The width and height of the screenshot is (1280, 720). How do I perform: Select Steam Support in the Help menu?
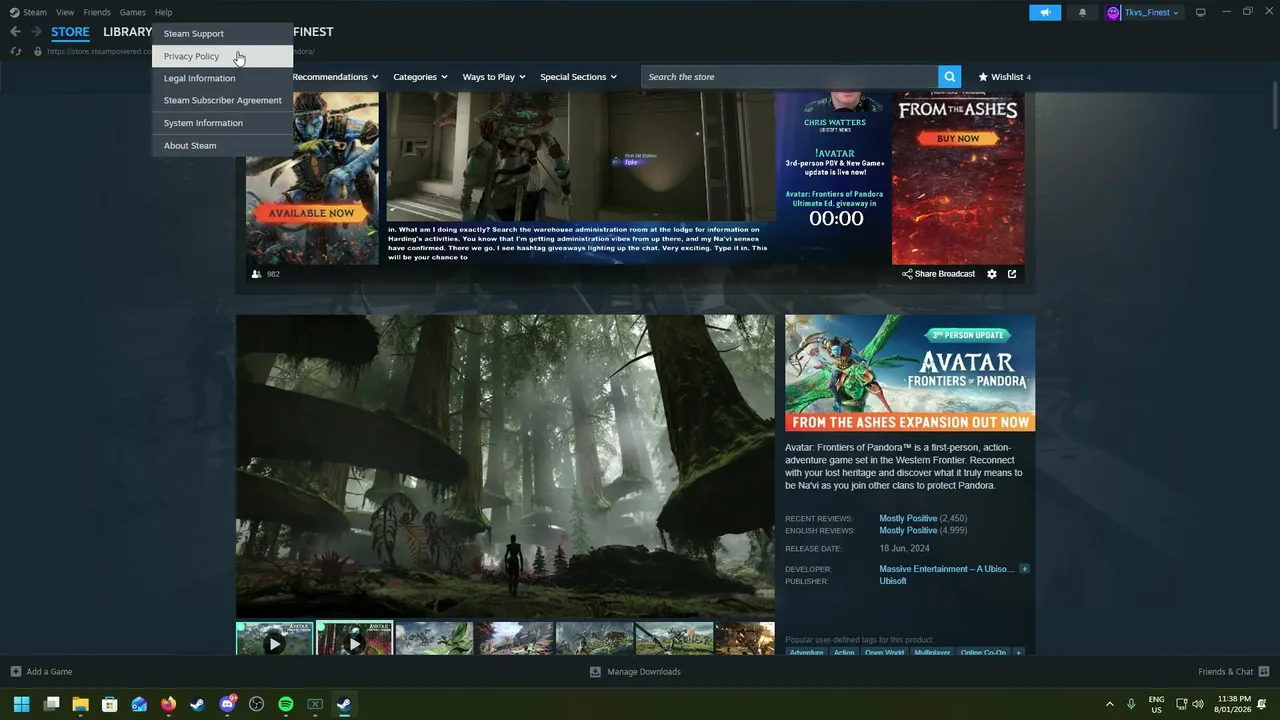(x=222, y=33)
